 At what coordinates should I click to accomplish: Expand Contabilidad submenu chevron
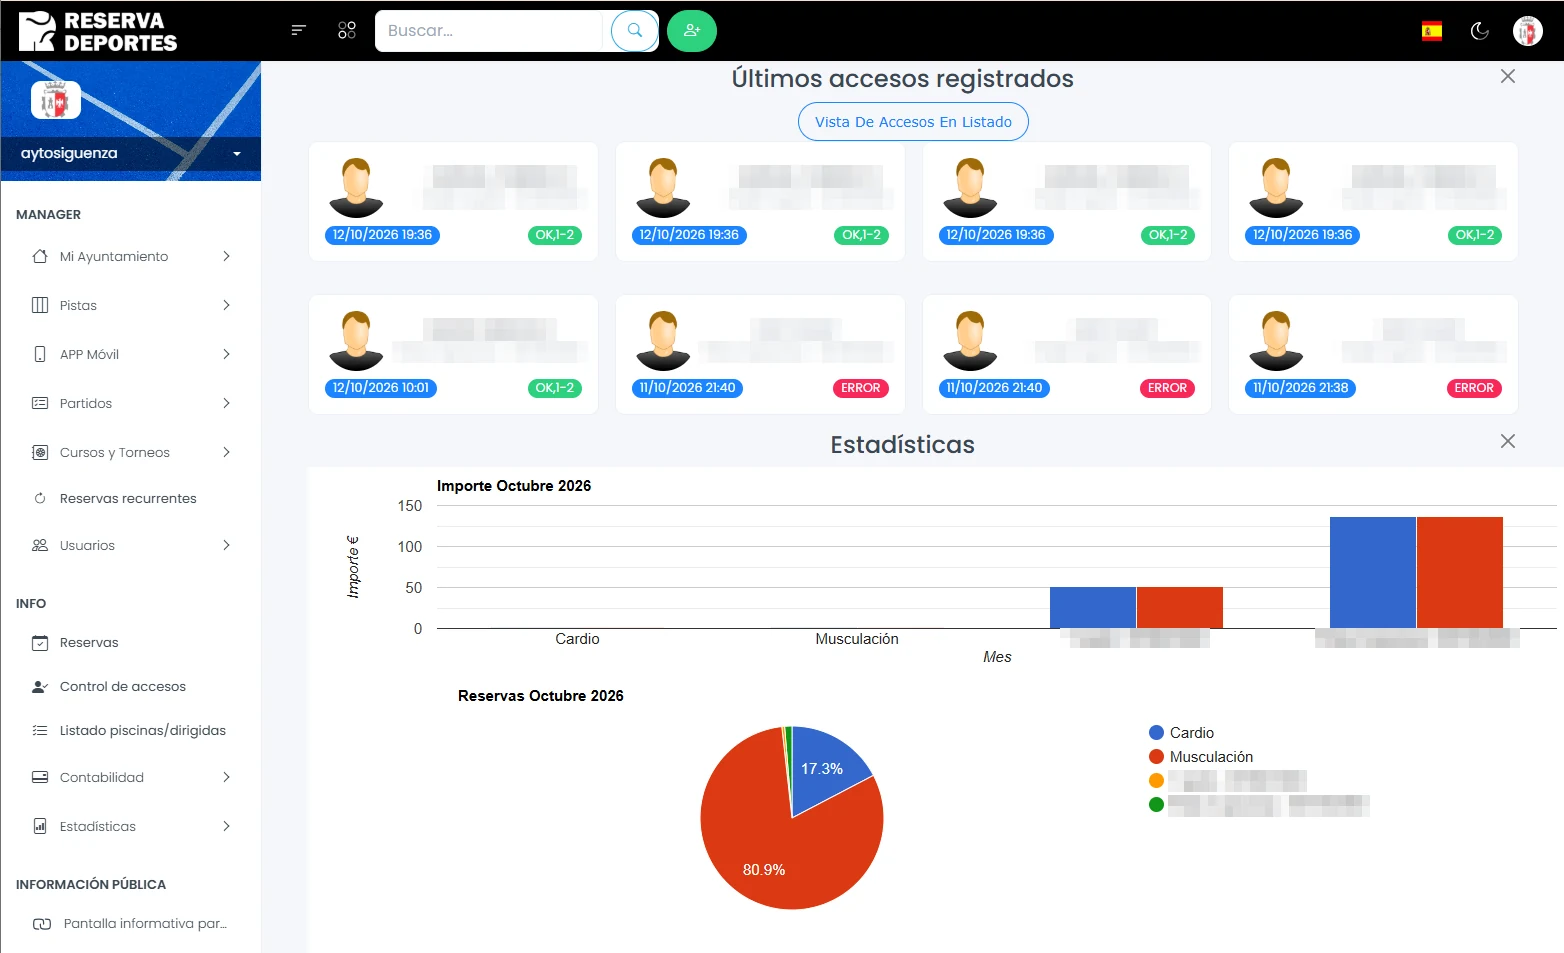[x=226, y=777]
